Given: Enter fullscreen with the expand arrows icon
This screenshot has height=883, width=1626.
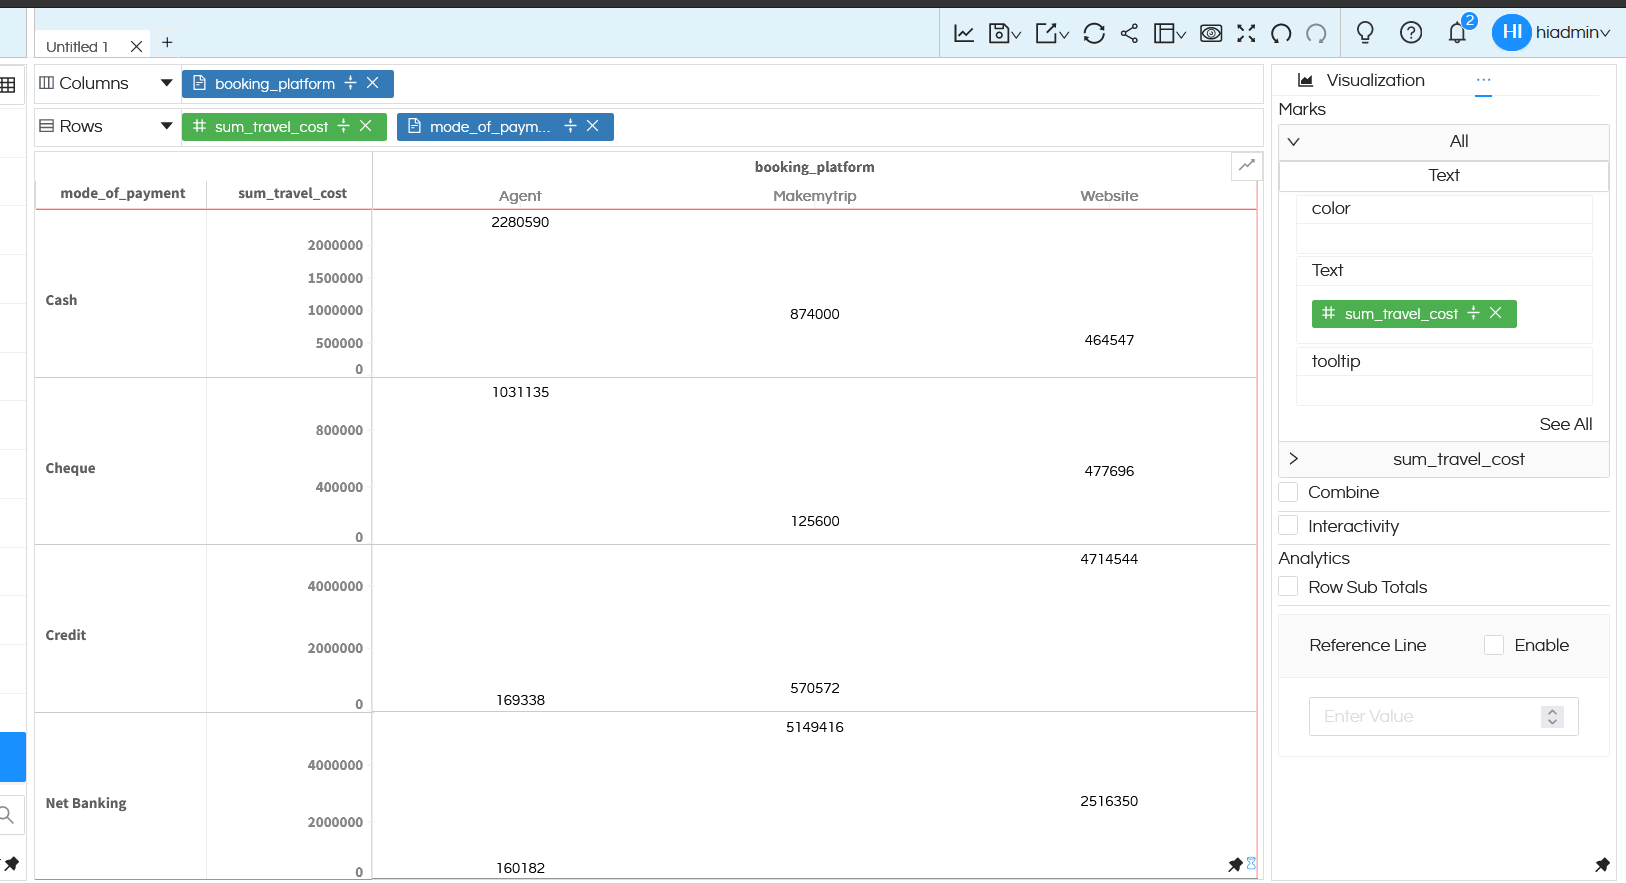Looking at the screenshot, I should 1246,33.
